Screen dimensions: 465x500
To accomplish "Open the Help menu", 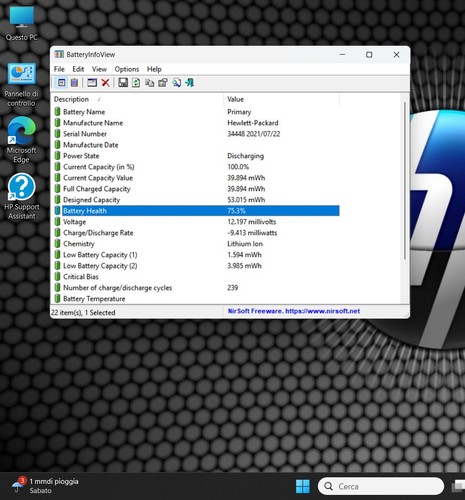I will coord(154,69).
